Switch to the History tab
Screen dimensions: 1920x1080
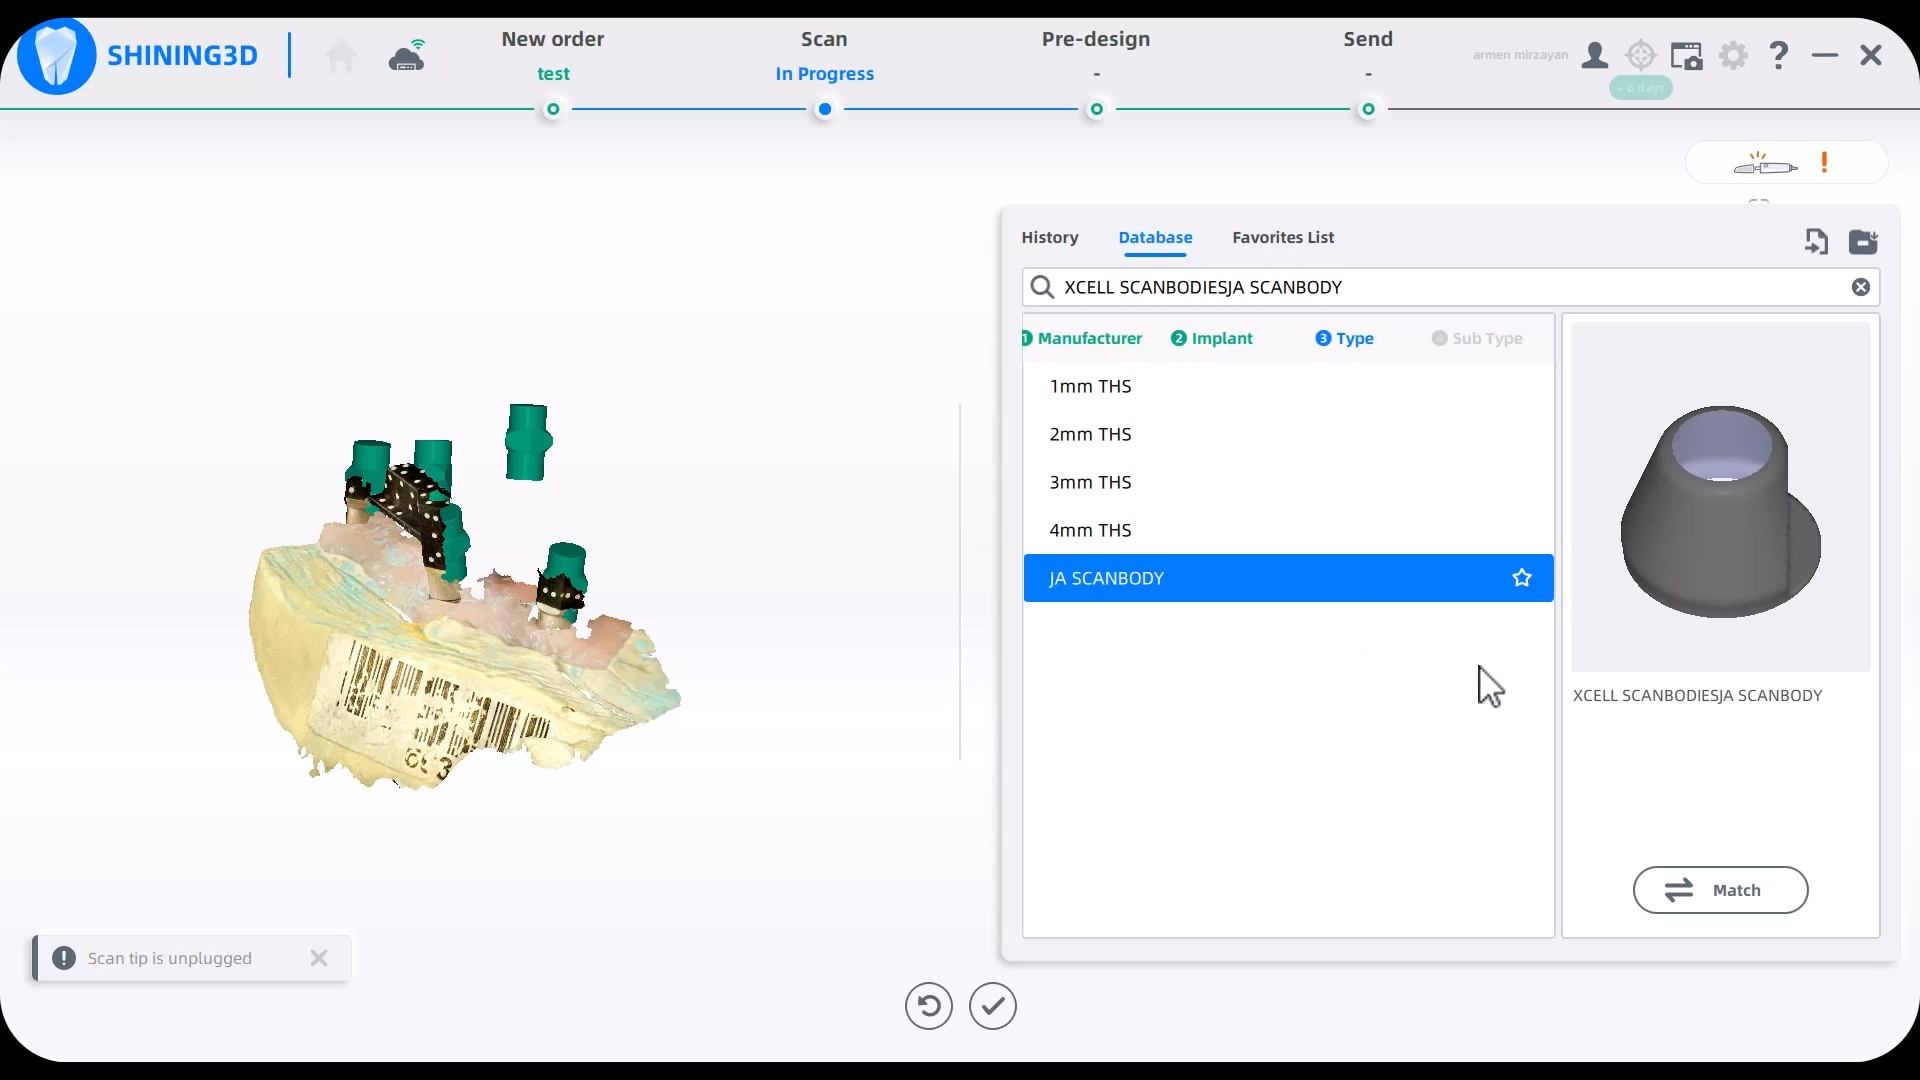click(1050, 237)
